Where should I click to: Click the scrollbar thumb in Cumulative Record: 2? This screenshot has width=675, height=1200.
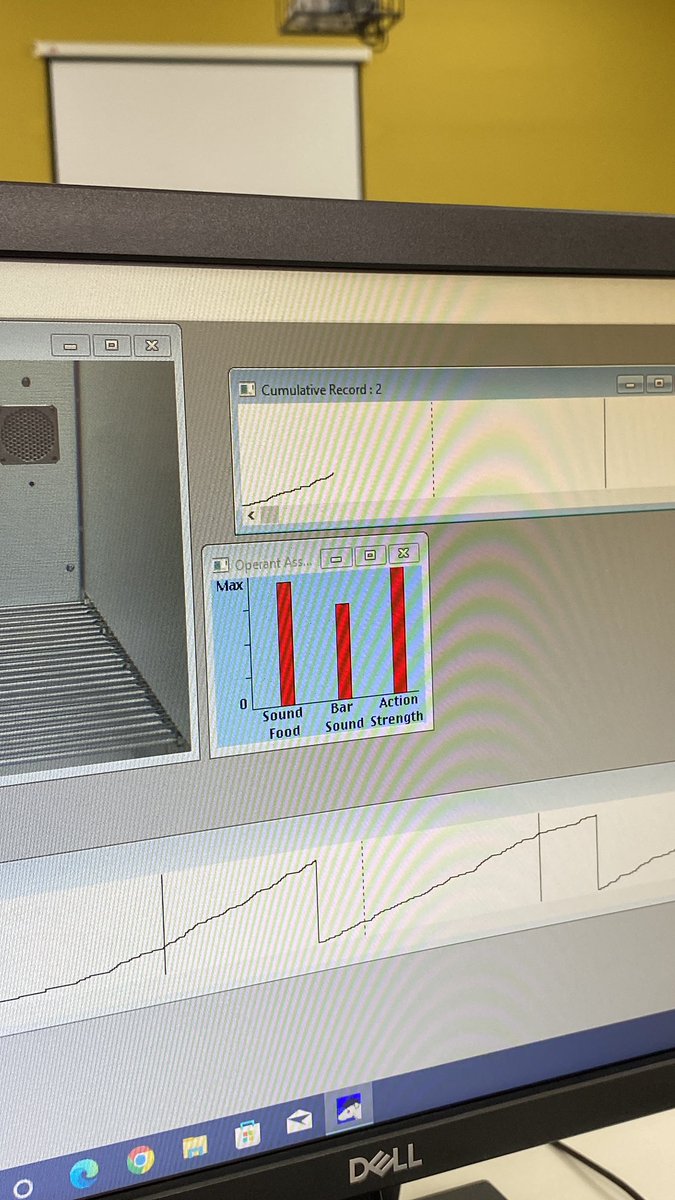tap(269, 514)
